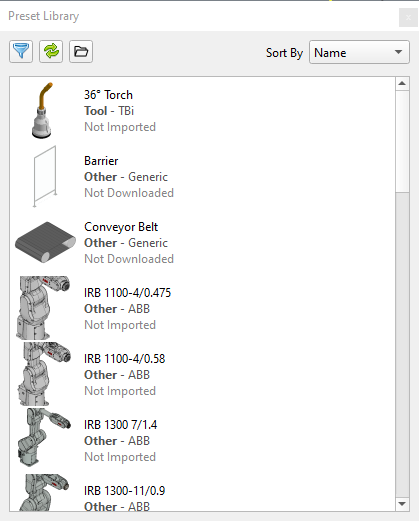The width and height of the screenshot is (419, 521).
Task: Select the Barrier preset thumbnail
Action: 45,176
